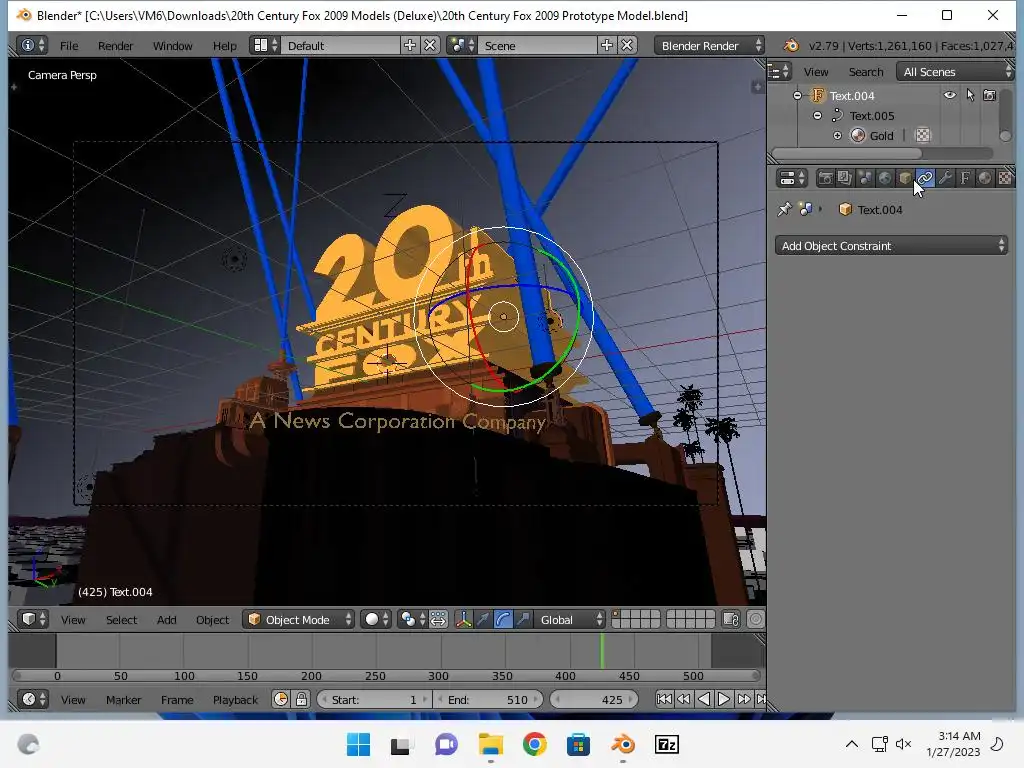Screen dimensions: 1024x768
Task: Open the Object Mode dropdown
Action: [298, 619]
